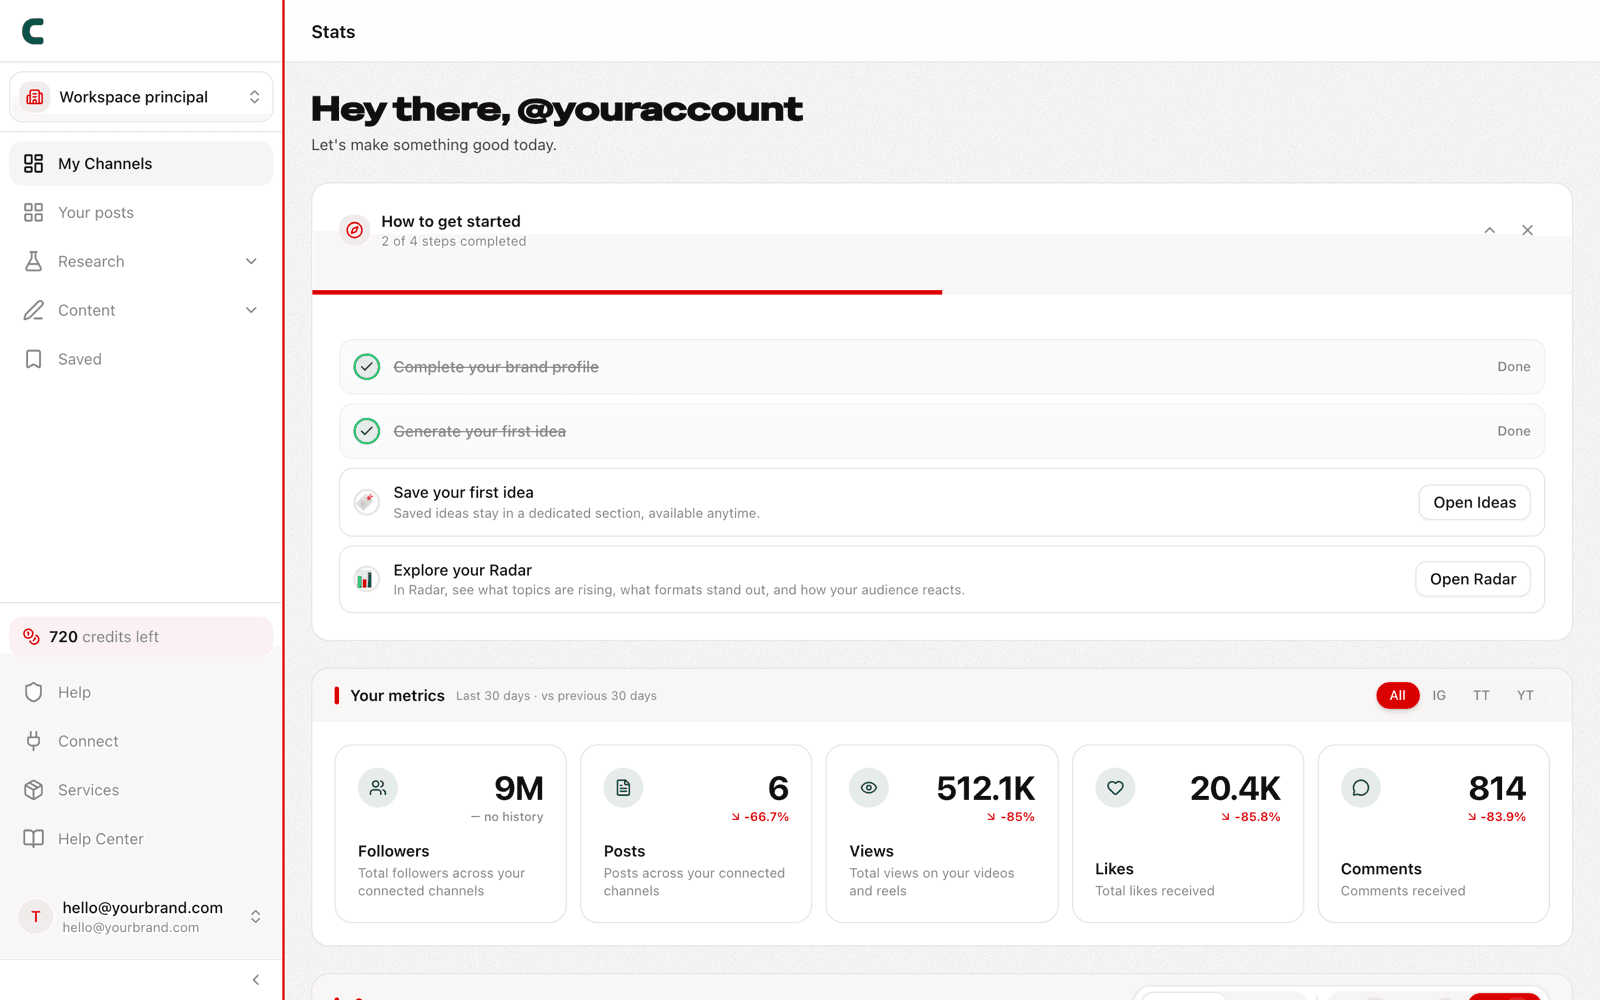The height and width of the screenshot is (1000, 1600).
Task: Click the 9M followers value
Action: click(519, 789)
